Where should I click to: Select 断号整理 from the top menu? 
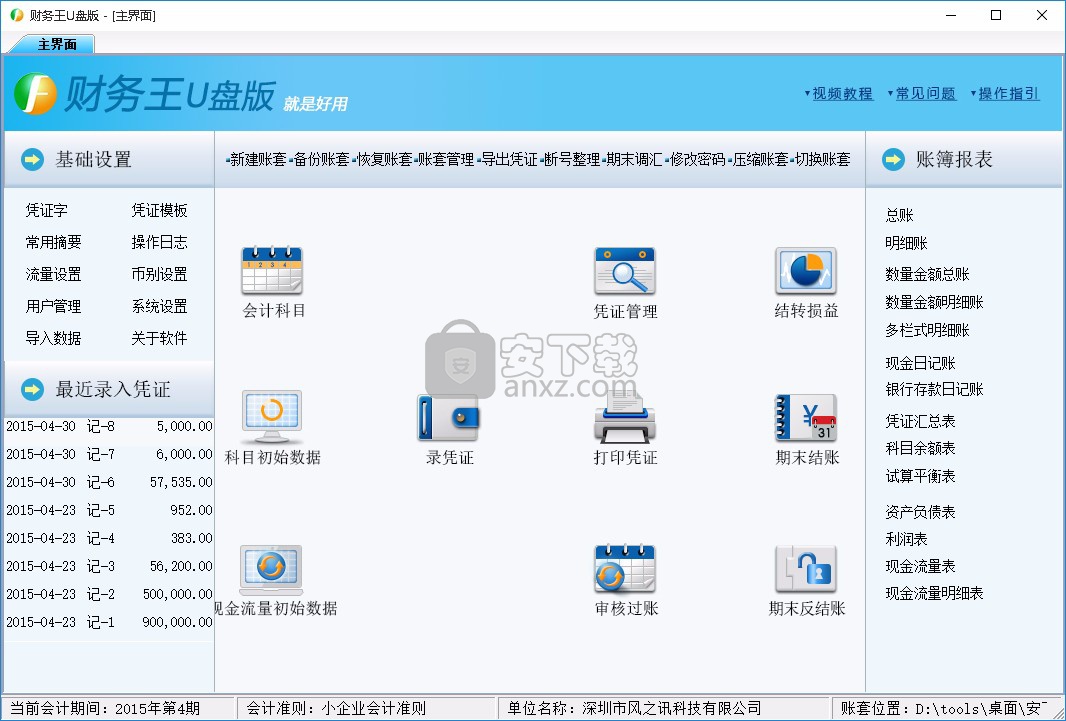click(x=572, y=160)
